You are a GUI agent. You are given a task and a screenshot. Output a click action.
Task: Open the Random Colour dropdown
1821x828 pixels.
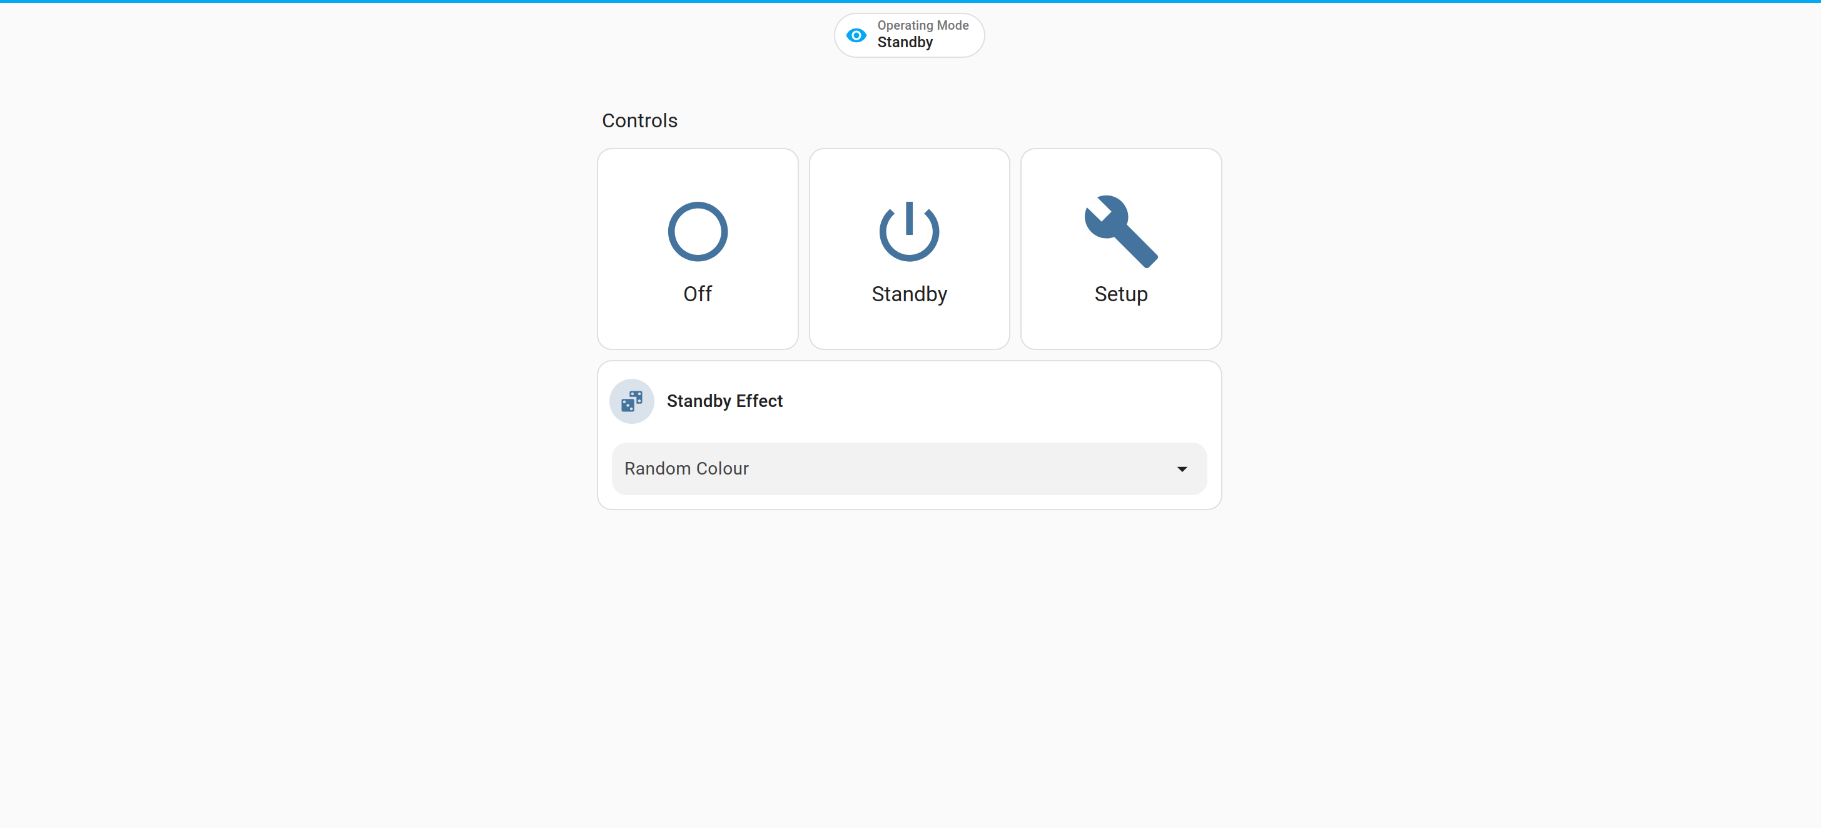(909, 469)
